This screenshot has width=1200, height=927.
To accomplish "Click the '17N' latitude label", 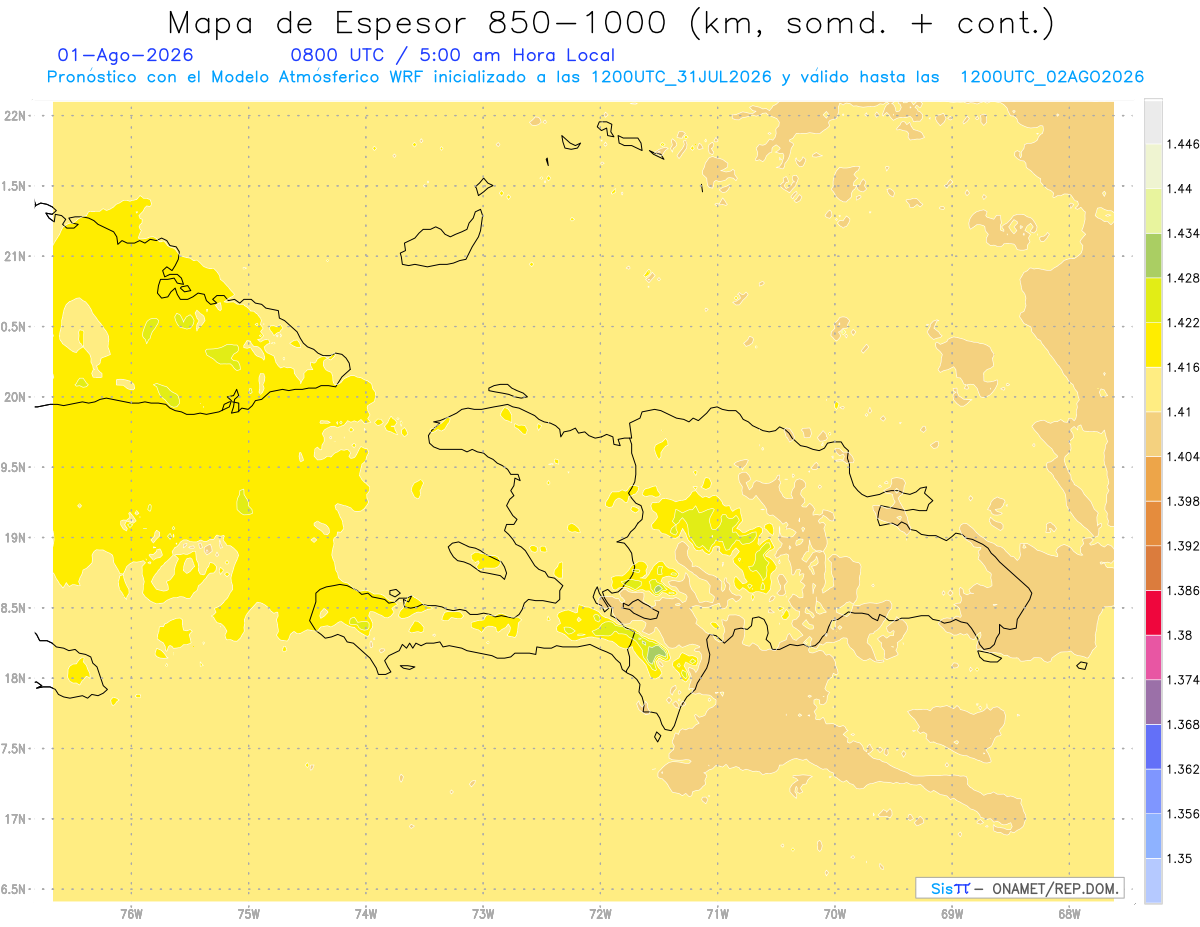I will (x=15, y=819).
